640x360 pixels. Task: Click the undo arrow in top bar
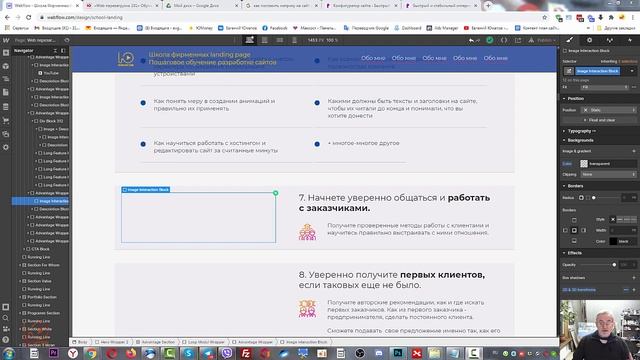(x=471, y=40)
